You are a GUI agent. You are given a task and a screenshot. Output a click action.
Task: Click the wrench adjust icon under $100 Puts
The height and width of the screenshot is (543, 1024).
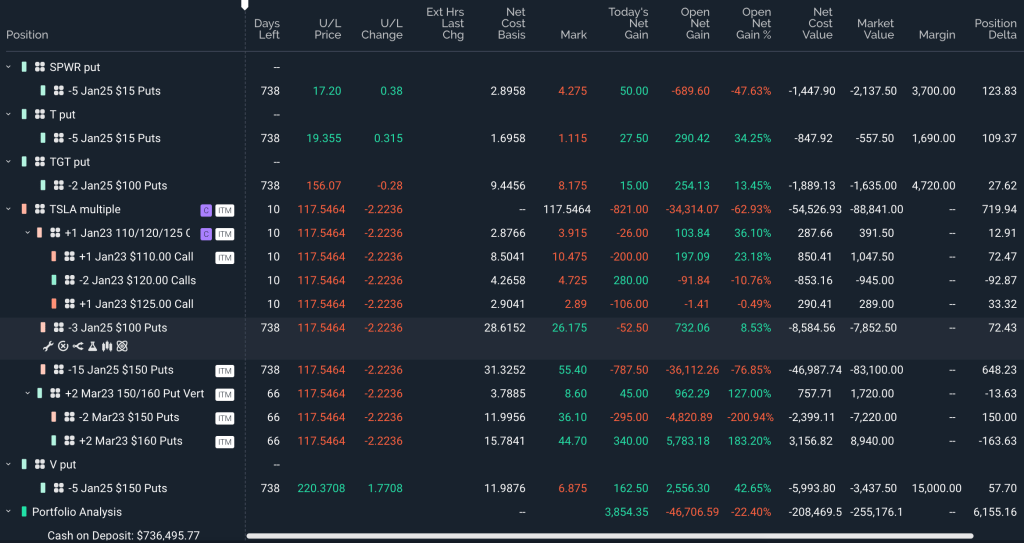(47, 346)
